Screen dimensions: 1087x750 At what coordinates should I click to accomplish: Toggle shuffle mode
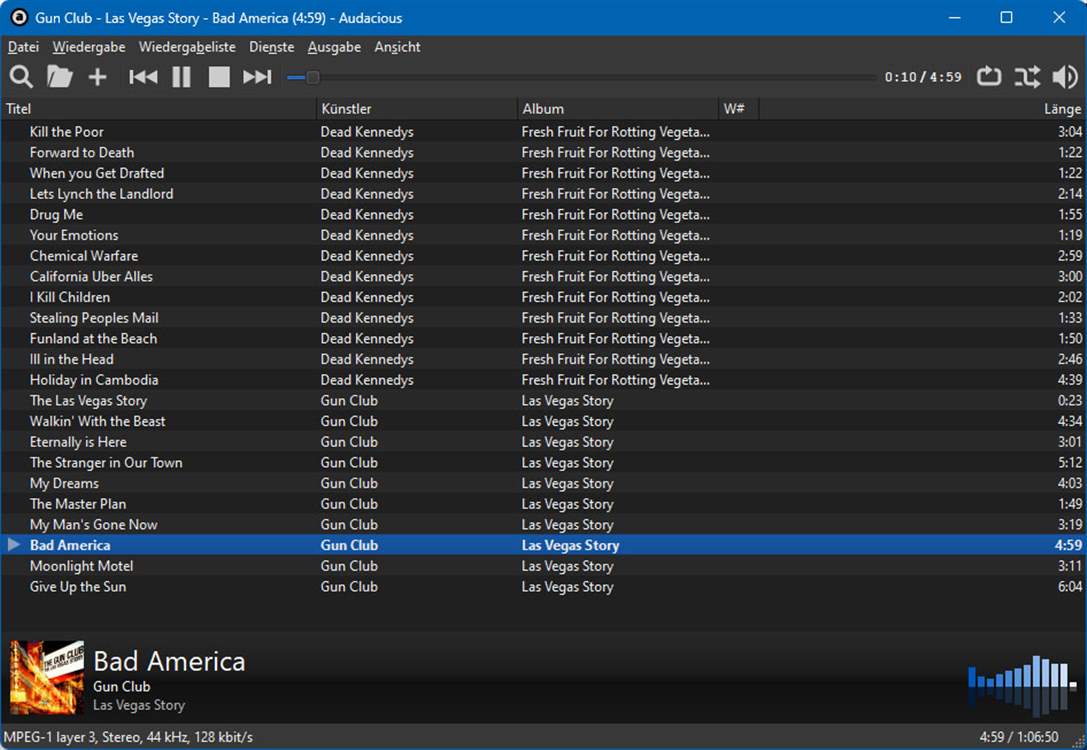(1027, 76)
